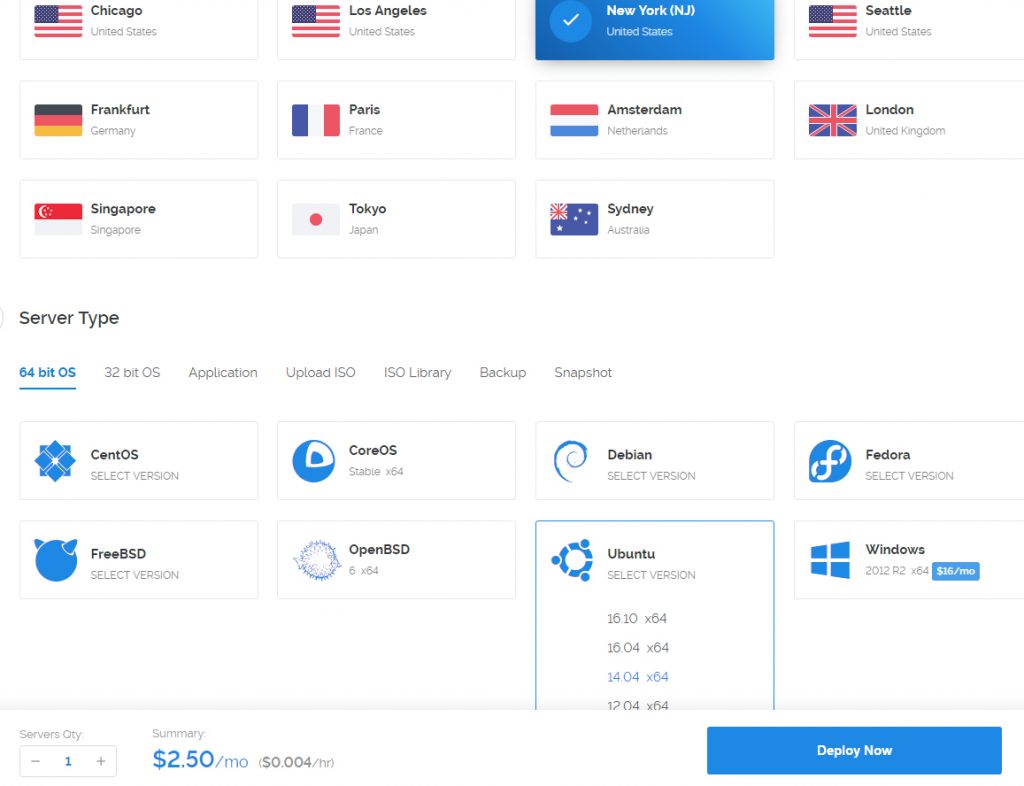Select the CoreOS logo
1024x786 pixels.
click(x=313, y=461)
